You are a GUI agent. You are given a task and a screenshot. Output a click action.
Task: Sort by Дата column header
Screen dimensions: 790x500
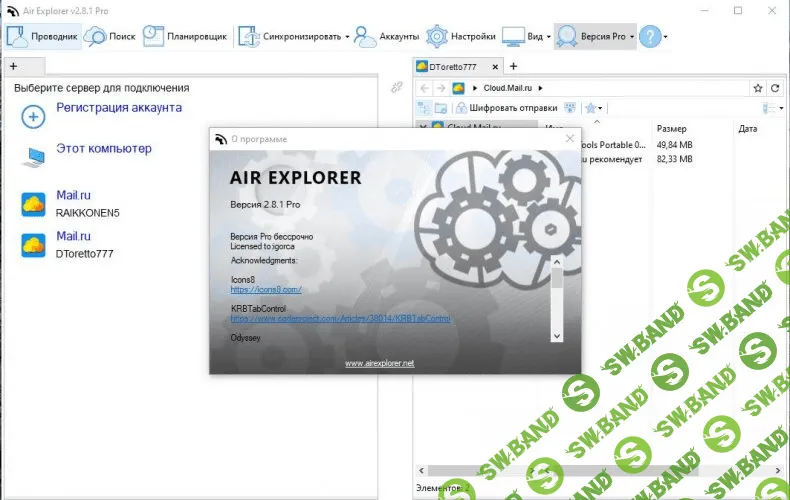point(748,129)
